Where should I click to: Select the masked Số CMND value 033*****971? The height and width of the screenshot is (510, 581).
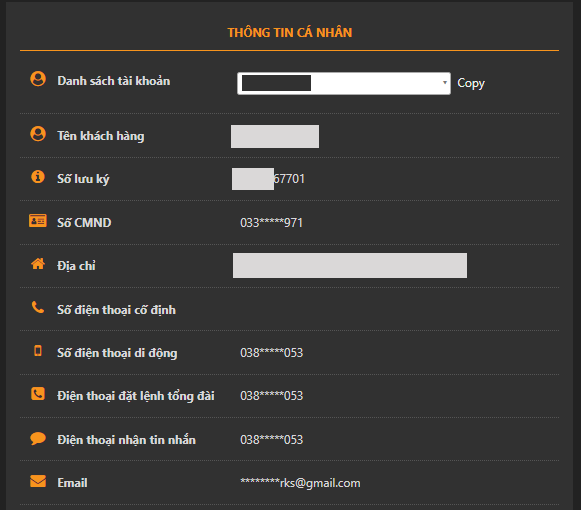[x=272, y=223]
